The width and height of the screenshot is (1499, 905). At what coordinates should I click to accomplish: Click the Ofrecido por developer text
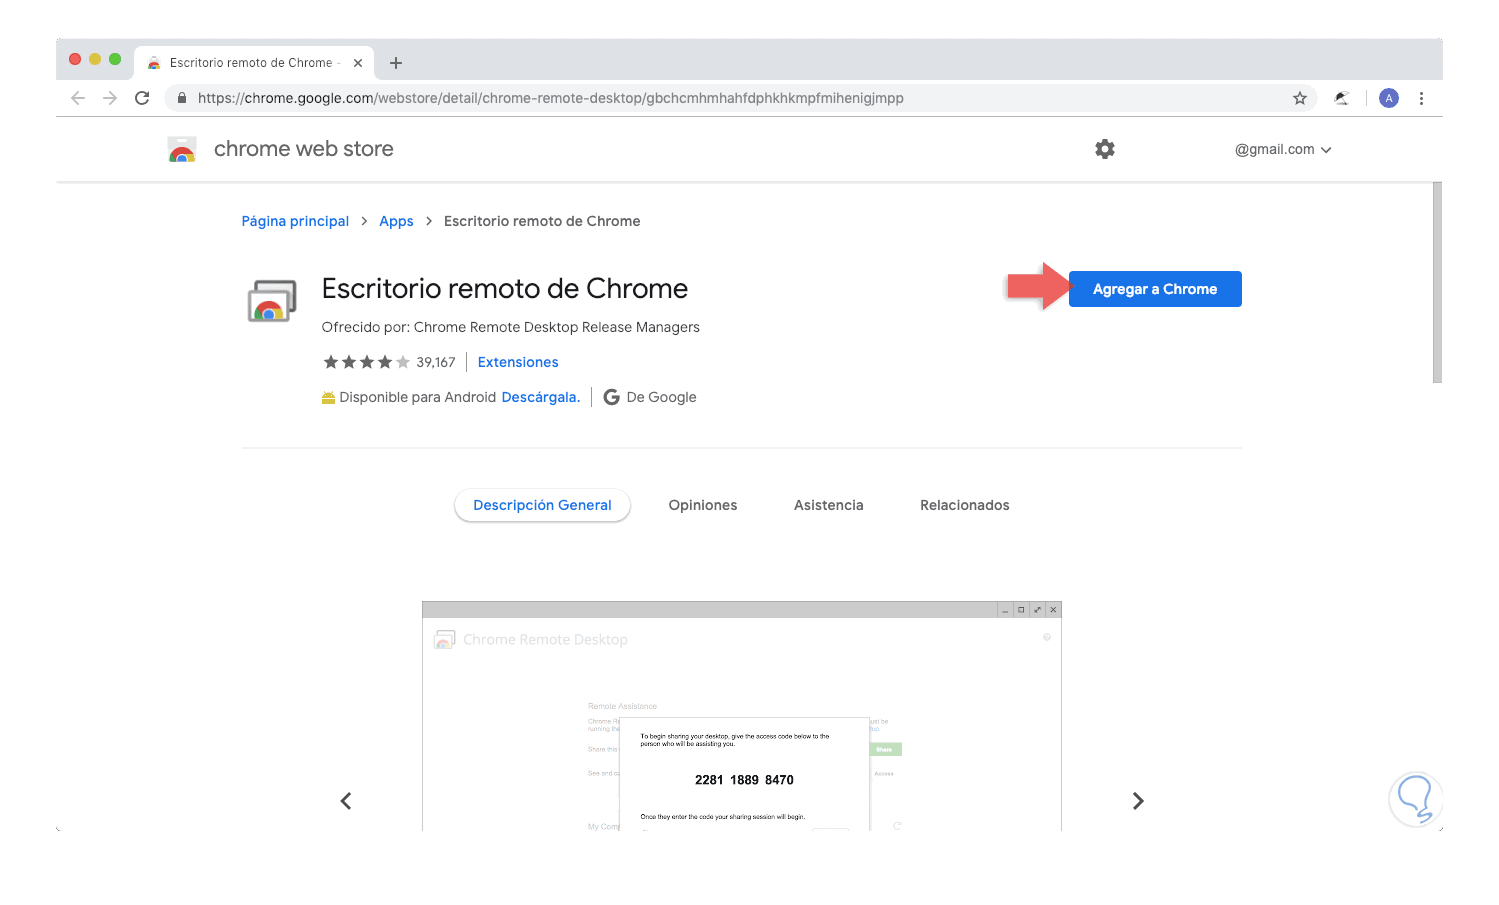511,327
